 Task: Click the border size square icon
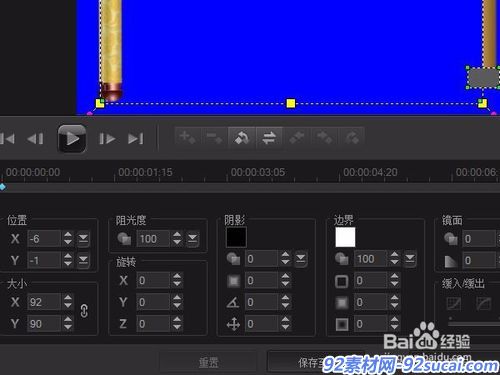(x=342, y=281)
